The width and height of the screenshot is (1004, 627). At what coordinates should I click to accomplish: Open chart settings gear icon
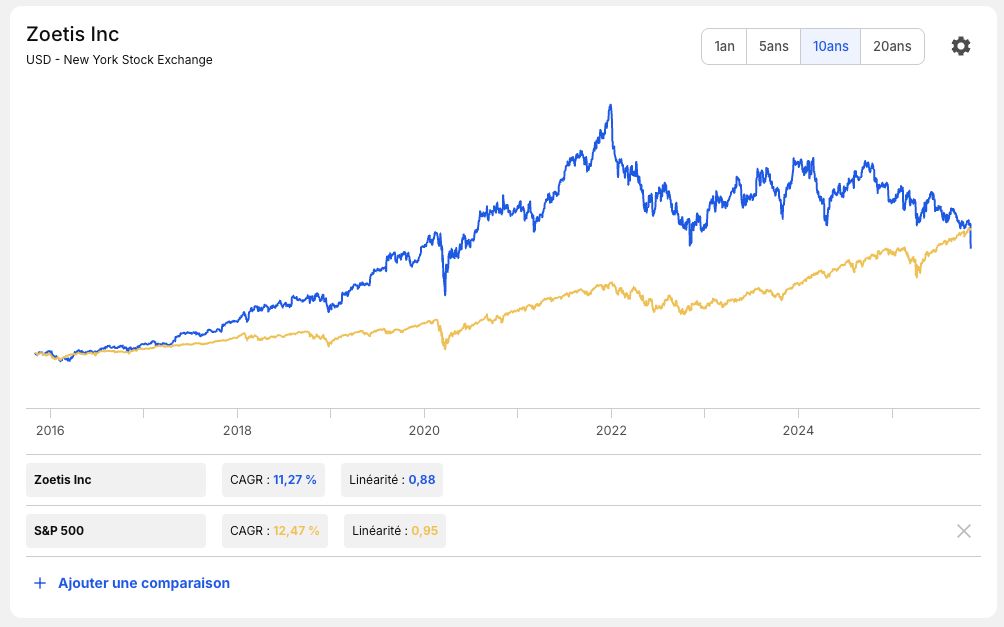pyautogui.click(x=960, y=46)
